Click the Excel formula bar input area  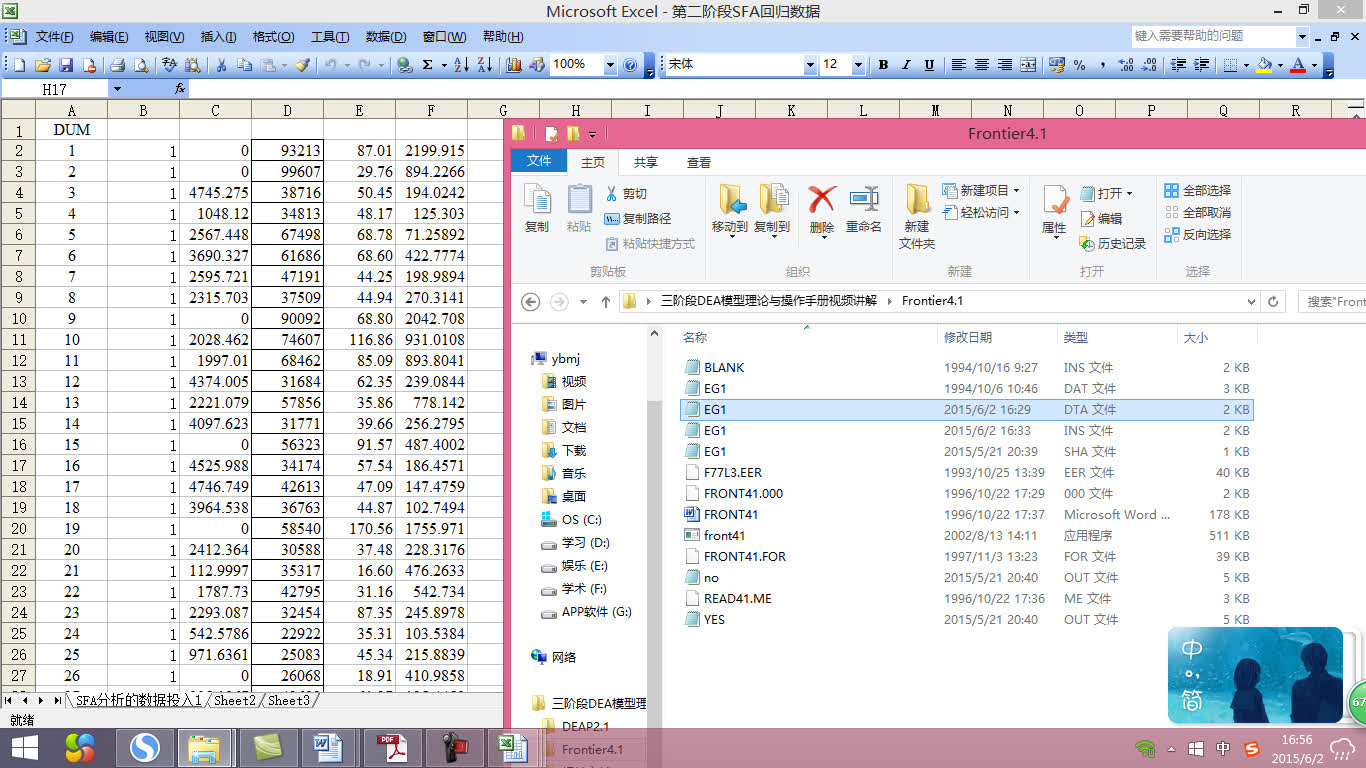pos(776,89)
